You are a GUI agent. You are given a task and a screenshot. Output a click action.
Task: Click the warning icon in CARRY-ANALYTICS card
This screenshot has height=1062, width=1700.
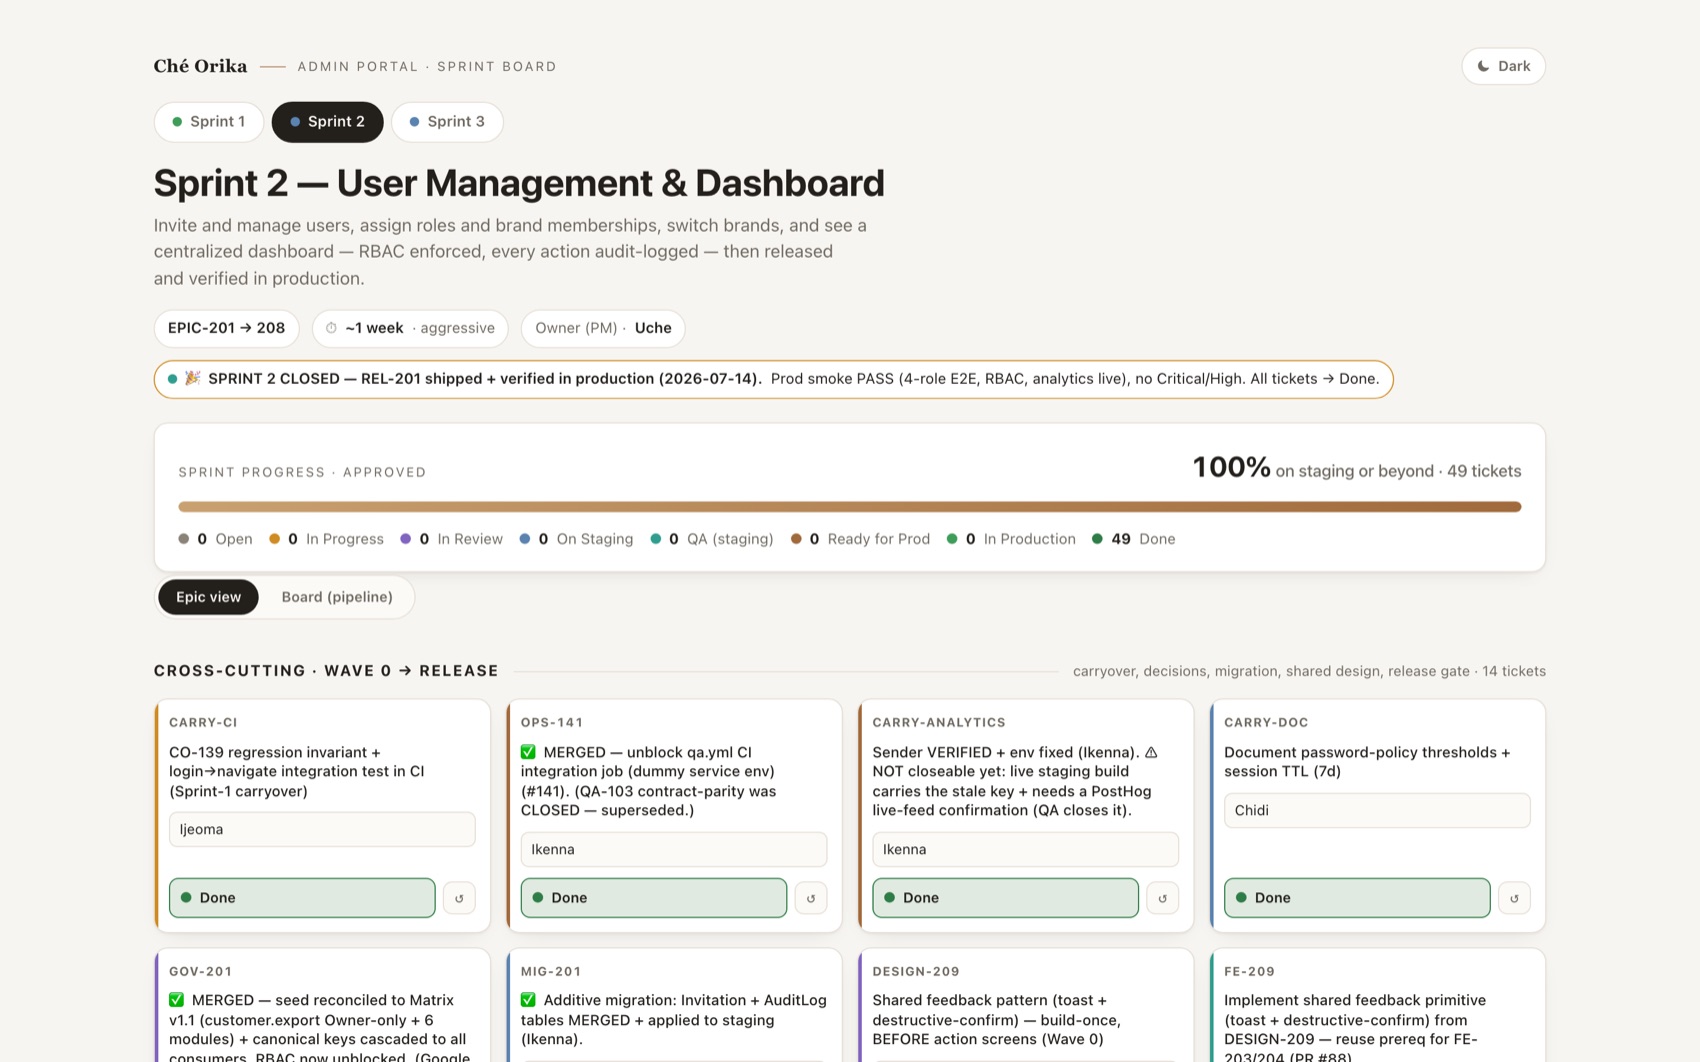[1151, 752]
